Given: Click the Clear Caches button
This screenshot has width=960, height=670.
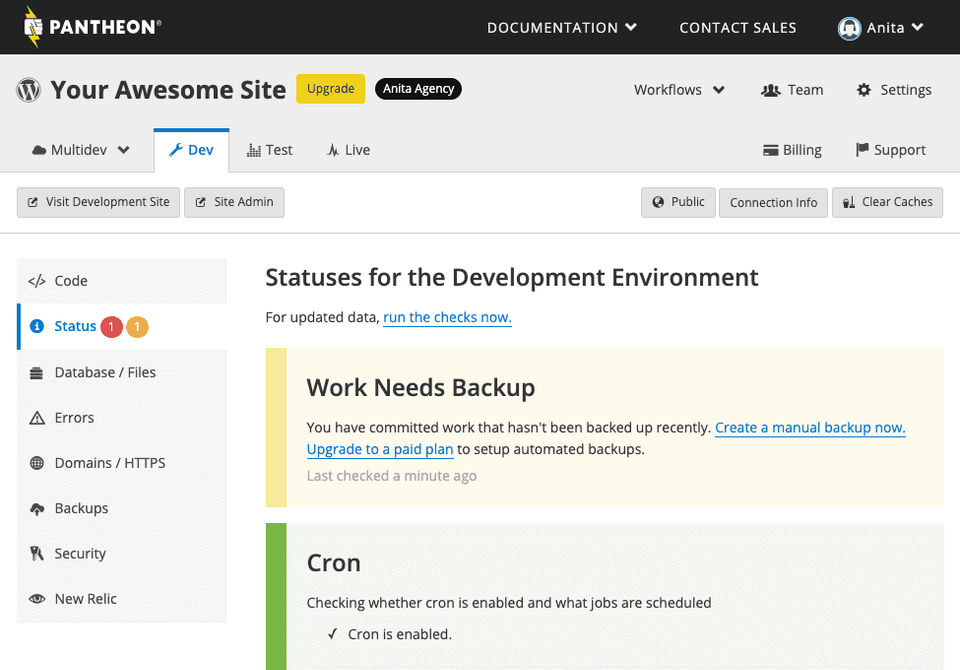Looking at the screenshot, I should (x=888, y=202).
